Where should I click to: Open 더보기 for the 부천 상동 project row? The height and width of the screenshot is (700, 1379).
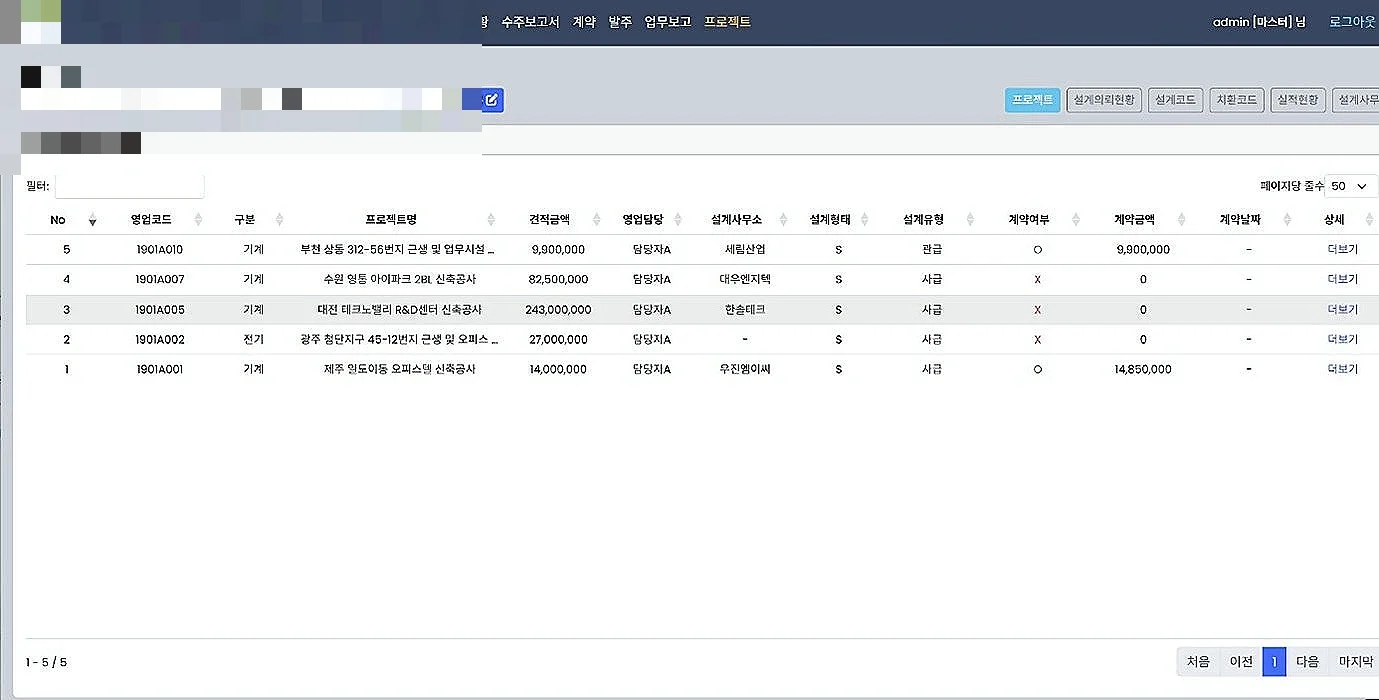pos(1341,249)
